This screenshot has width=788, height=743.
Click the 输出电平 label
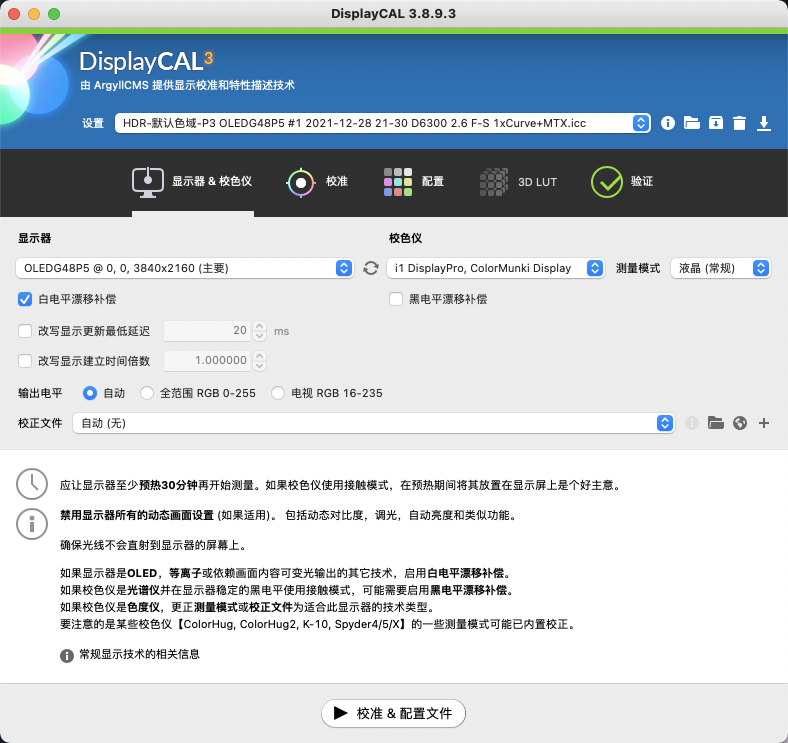[40, 393]
